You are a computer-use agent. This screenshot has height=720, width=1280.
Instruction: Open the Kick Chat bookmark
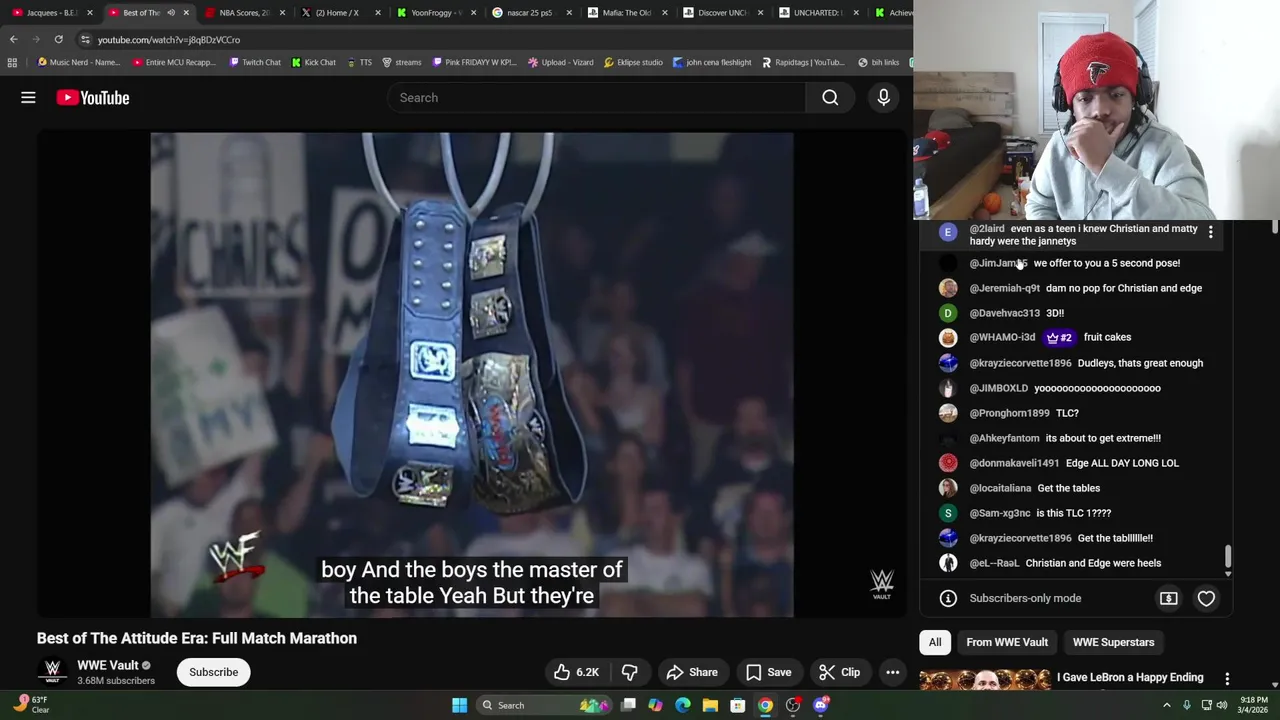pos(313,62)
